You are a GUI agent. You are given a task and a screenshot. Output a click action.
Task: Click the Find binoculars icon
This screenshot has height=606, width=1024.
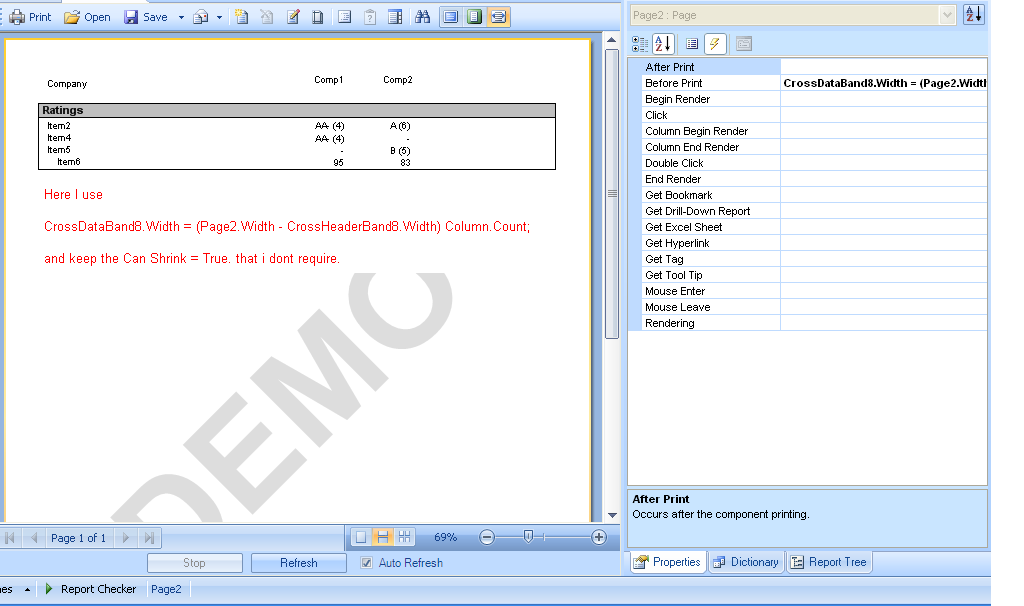[x=422, y=17]
